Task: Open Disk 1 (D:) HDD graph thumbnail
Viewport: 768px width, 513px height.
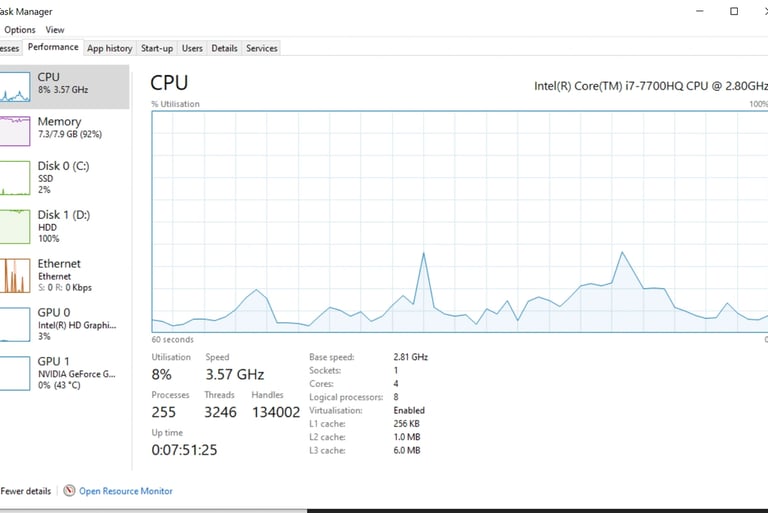Action: click(x=15, y=226)
